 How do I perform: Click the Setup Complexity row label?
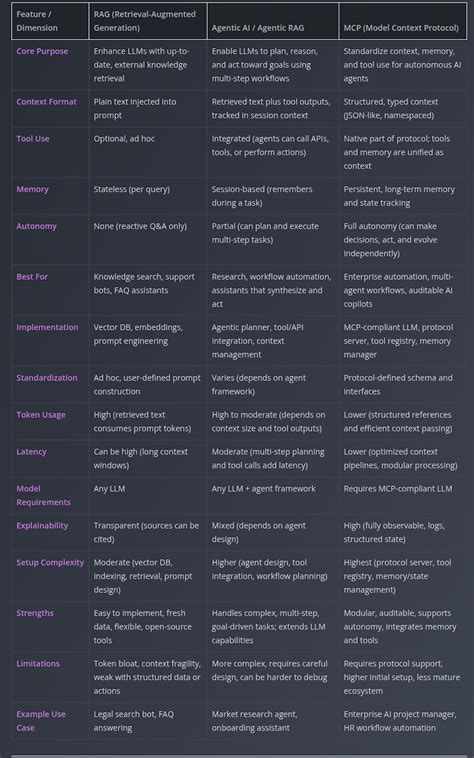click(x=50, y=562)
